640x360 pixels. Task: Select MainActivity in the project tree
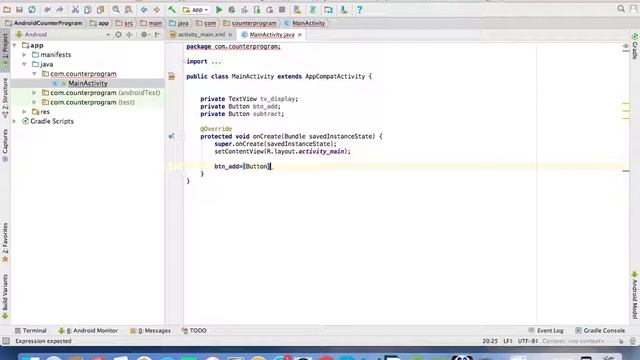(87, 83)
